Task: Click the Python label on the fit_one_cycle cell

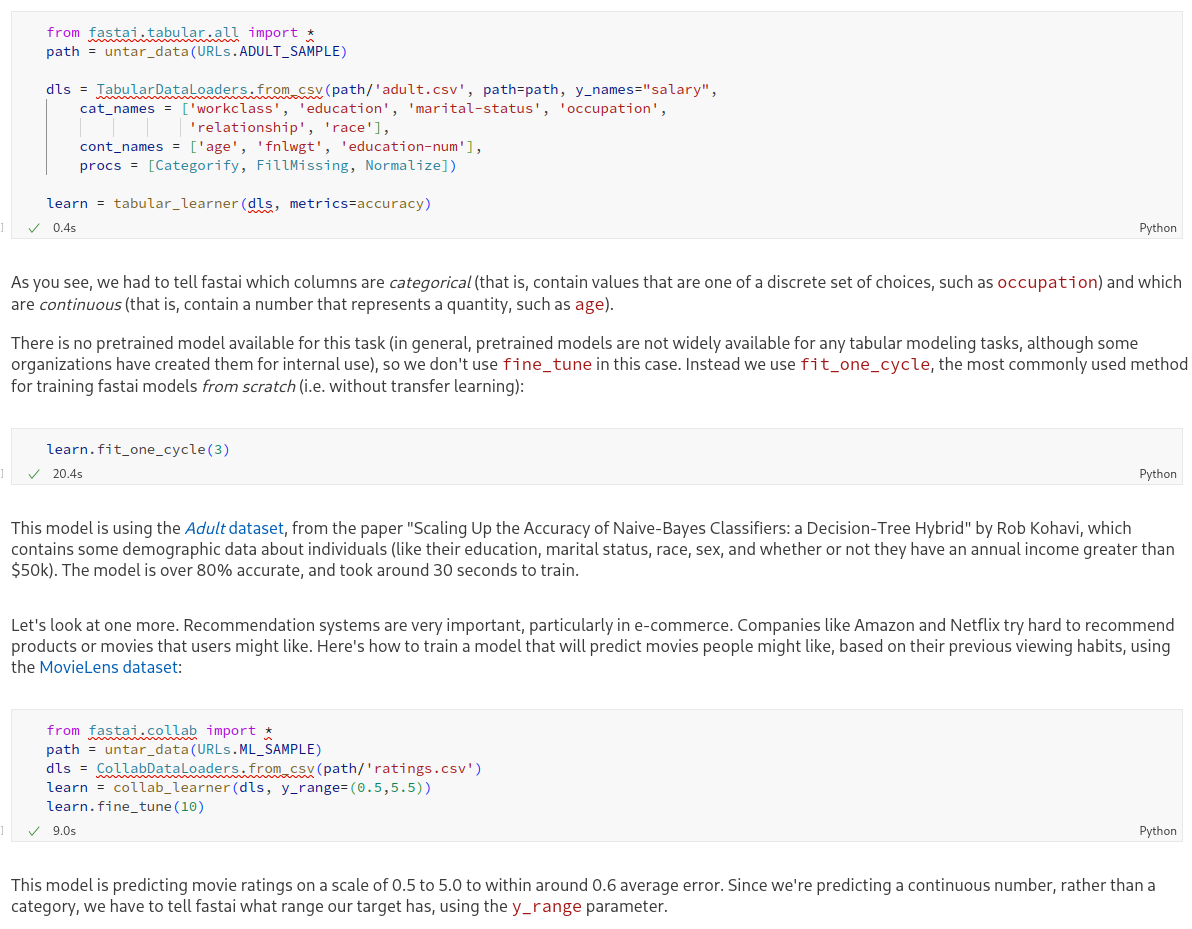Action: [x=1157, y=473]
